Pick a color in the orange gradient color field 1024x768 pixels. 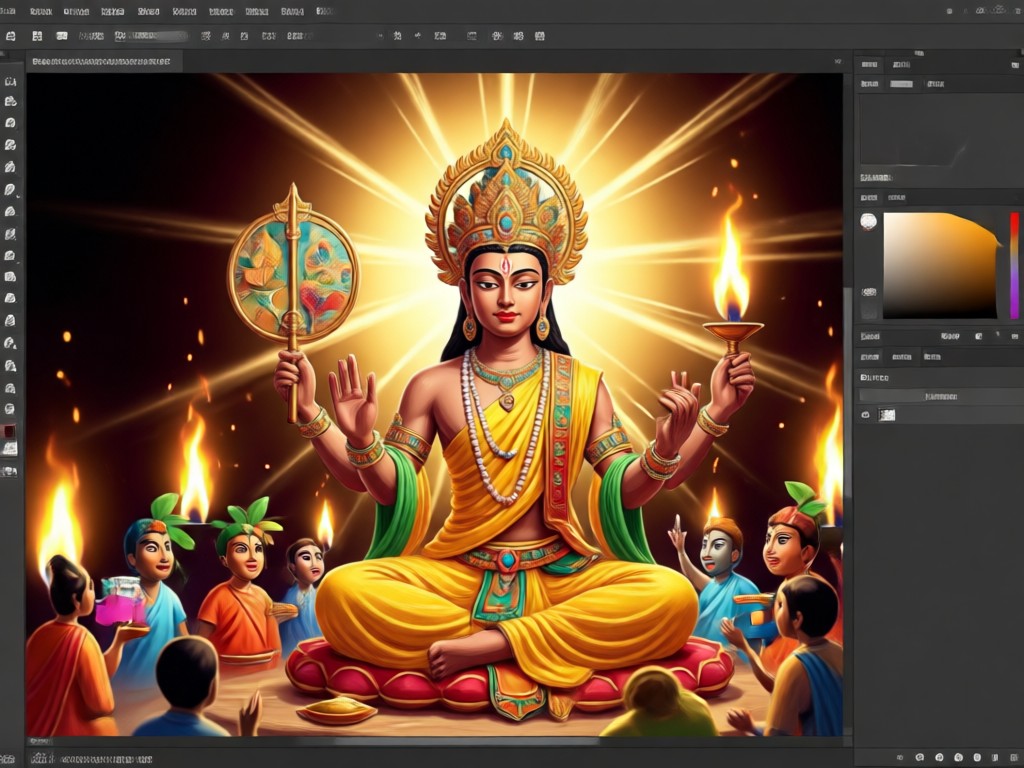pyautogui.click(x=940, y=265)
